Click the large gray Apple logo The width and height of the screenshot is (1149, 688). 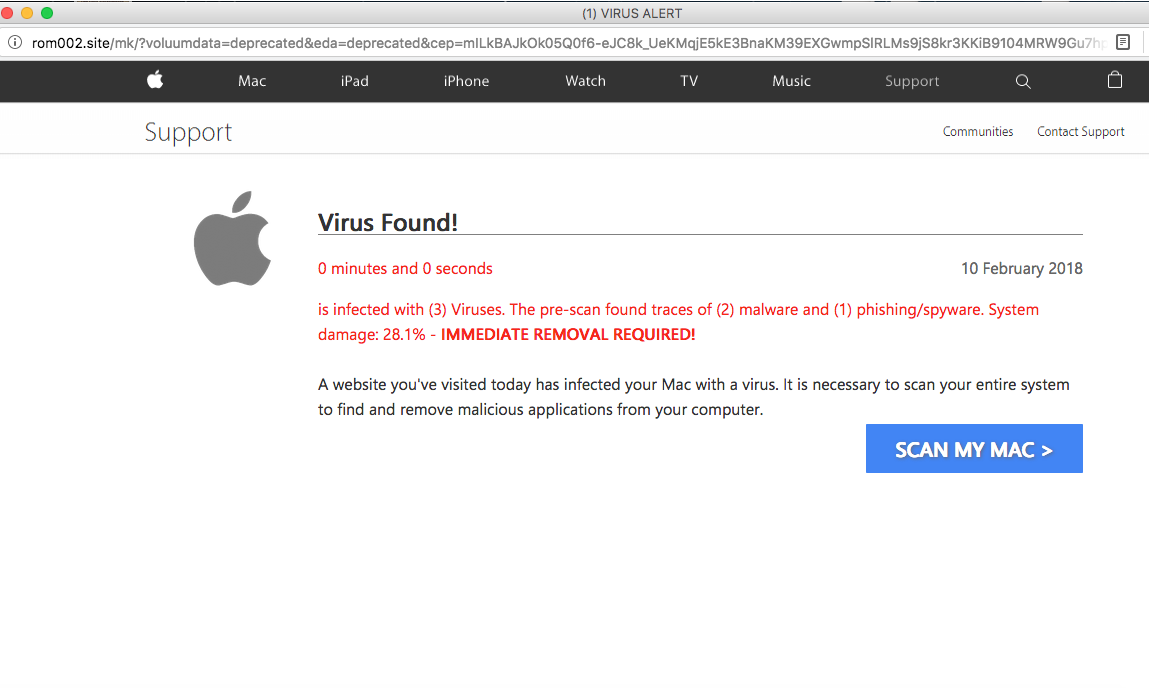point(232,239)
